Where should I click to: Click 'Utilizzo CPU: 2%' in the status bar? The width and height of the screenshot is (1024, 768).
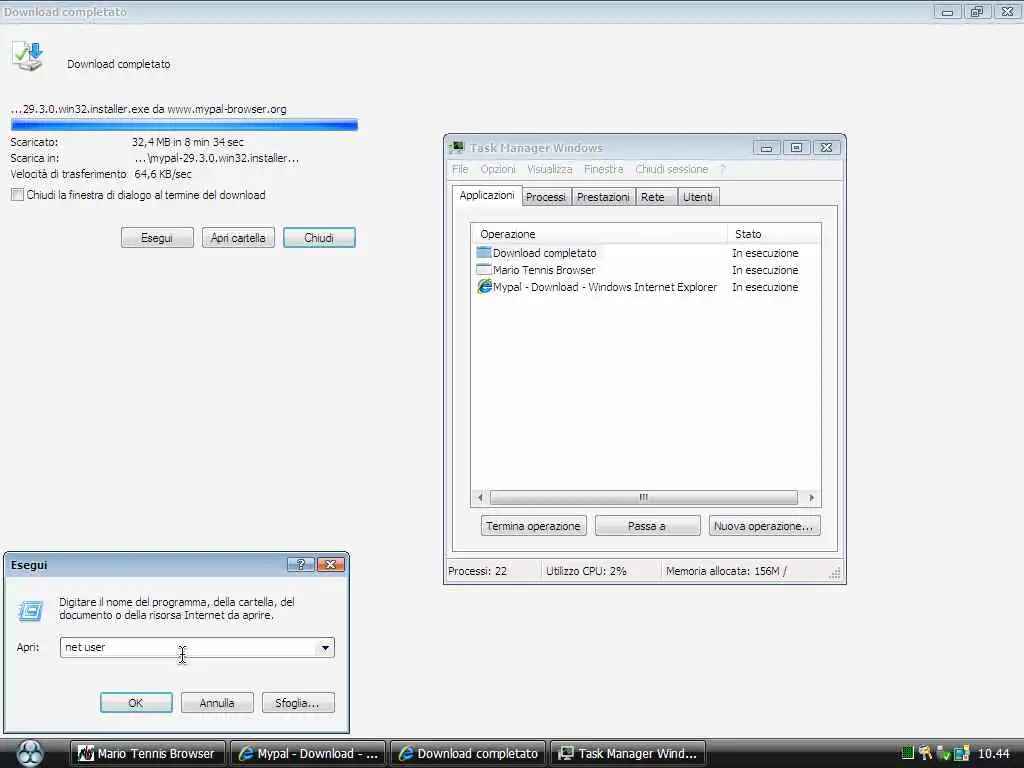[x=586, y=571]
